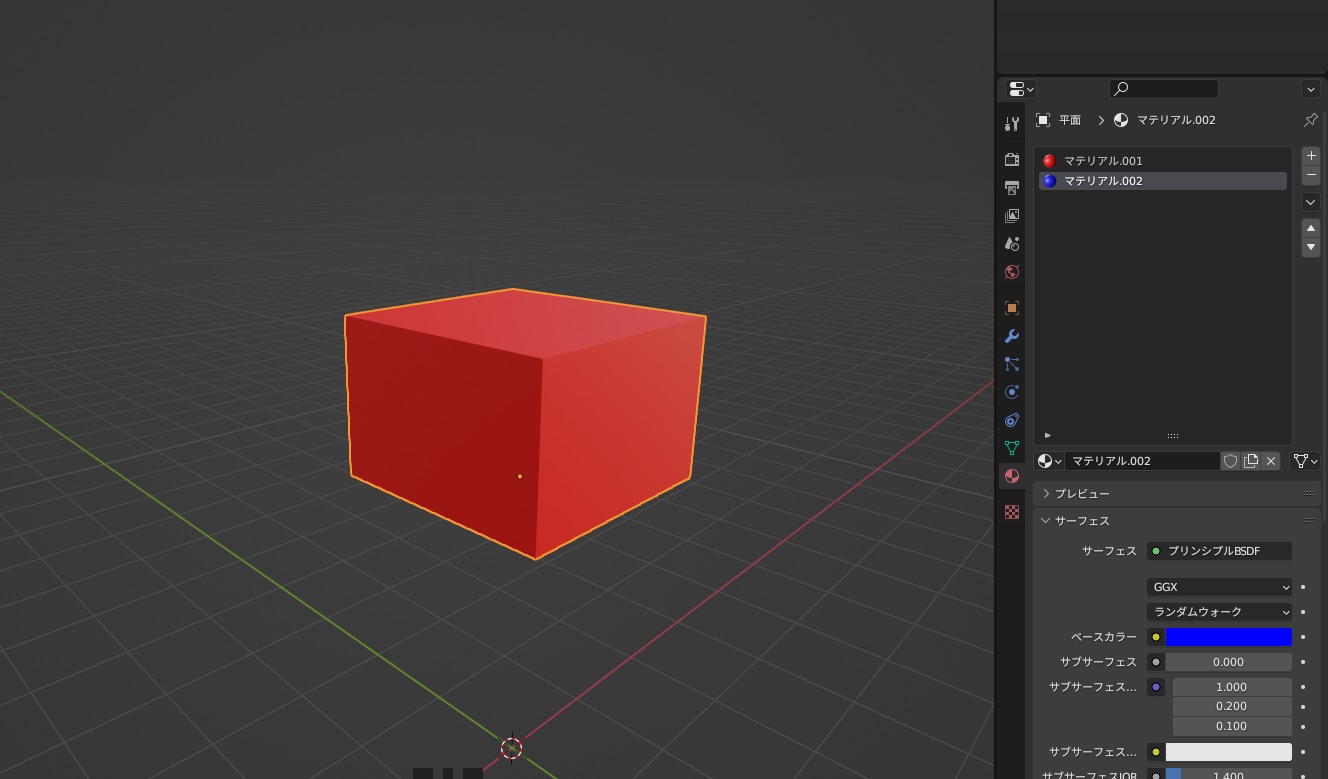Open Output properties (printer icon)
This screenshot has height=779, width=1328.
click(1011, 187)
